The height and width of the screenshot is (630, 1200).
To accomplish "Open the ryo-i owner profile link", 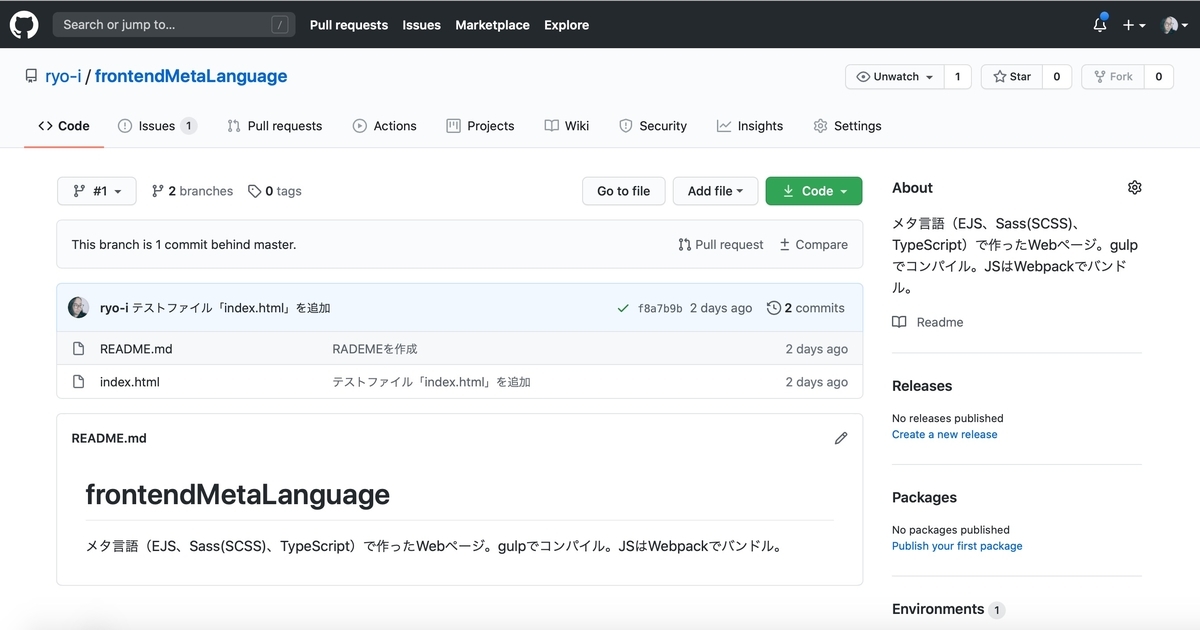I will pyautogui.click(x=63, y=76).
